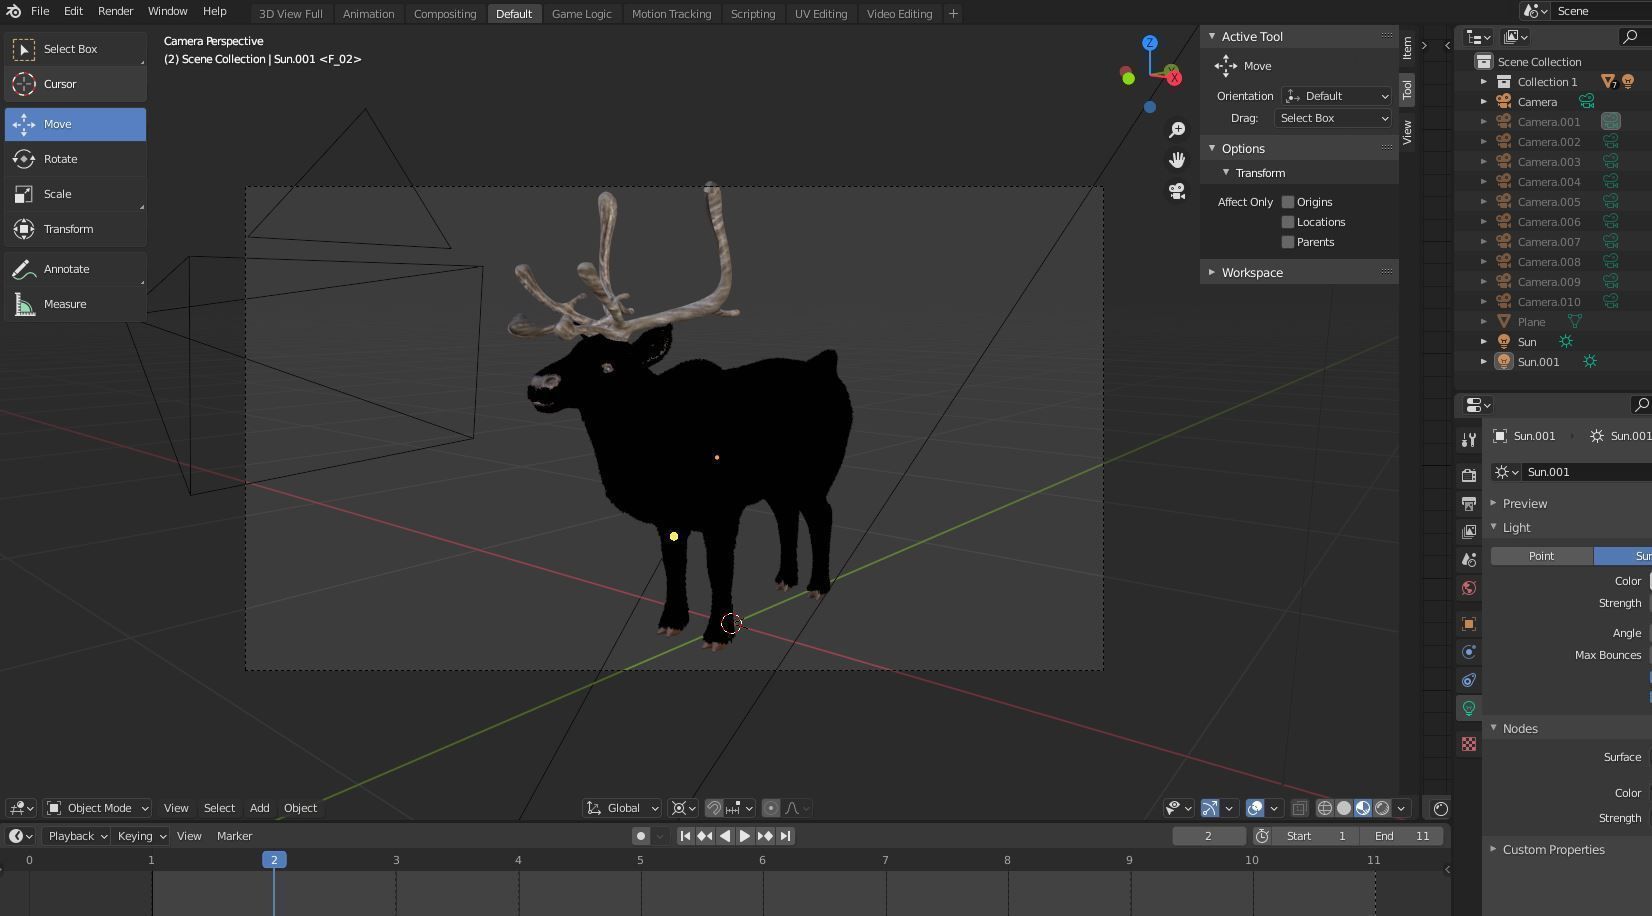The width and height of the screenshot is (1652, 916).
Task: Switch to rendered viewport shading
Action: (x=1382, y=808)
